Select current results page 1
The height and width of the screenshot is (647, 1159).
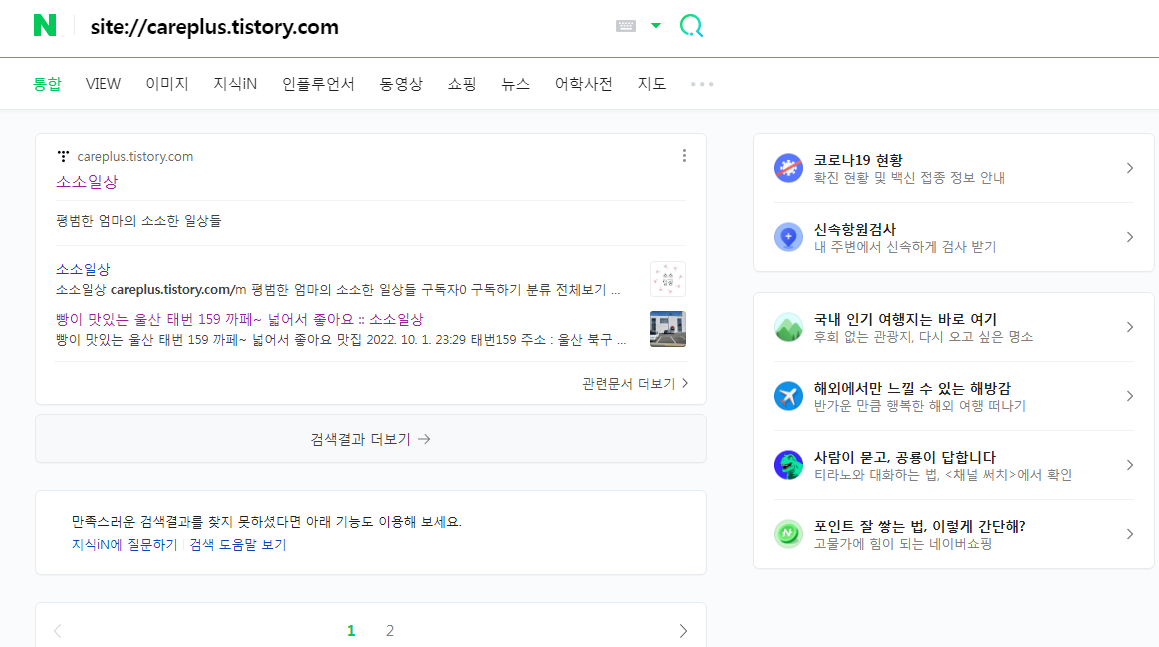[351, 631]
